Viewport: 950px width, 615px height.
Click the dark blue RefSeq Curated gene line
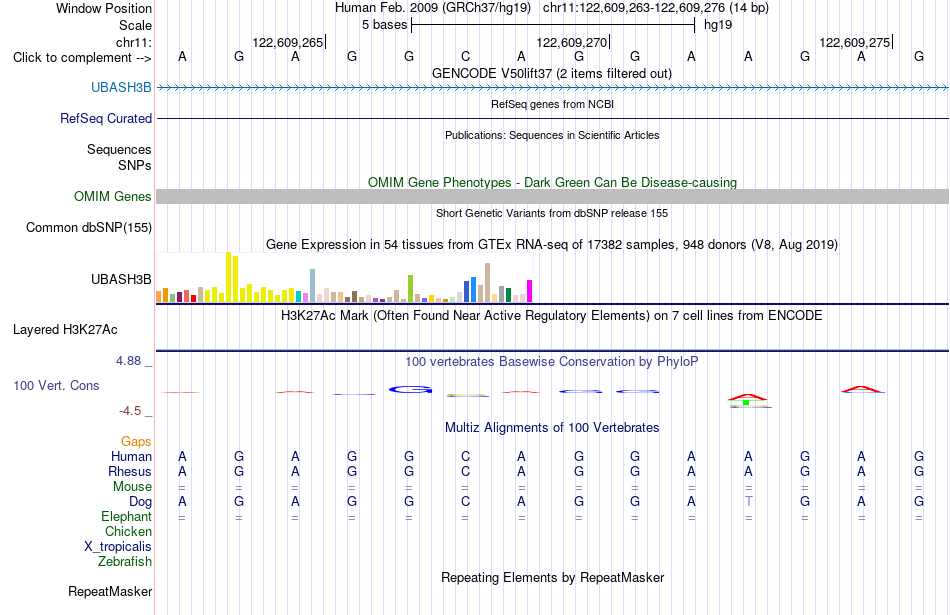552,118
